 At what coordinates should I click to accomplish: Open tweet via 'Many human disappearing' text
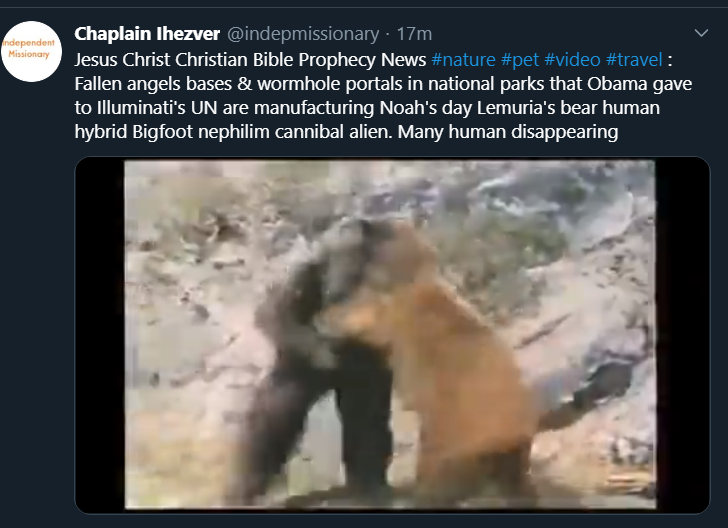point(508,132)
